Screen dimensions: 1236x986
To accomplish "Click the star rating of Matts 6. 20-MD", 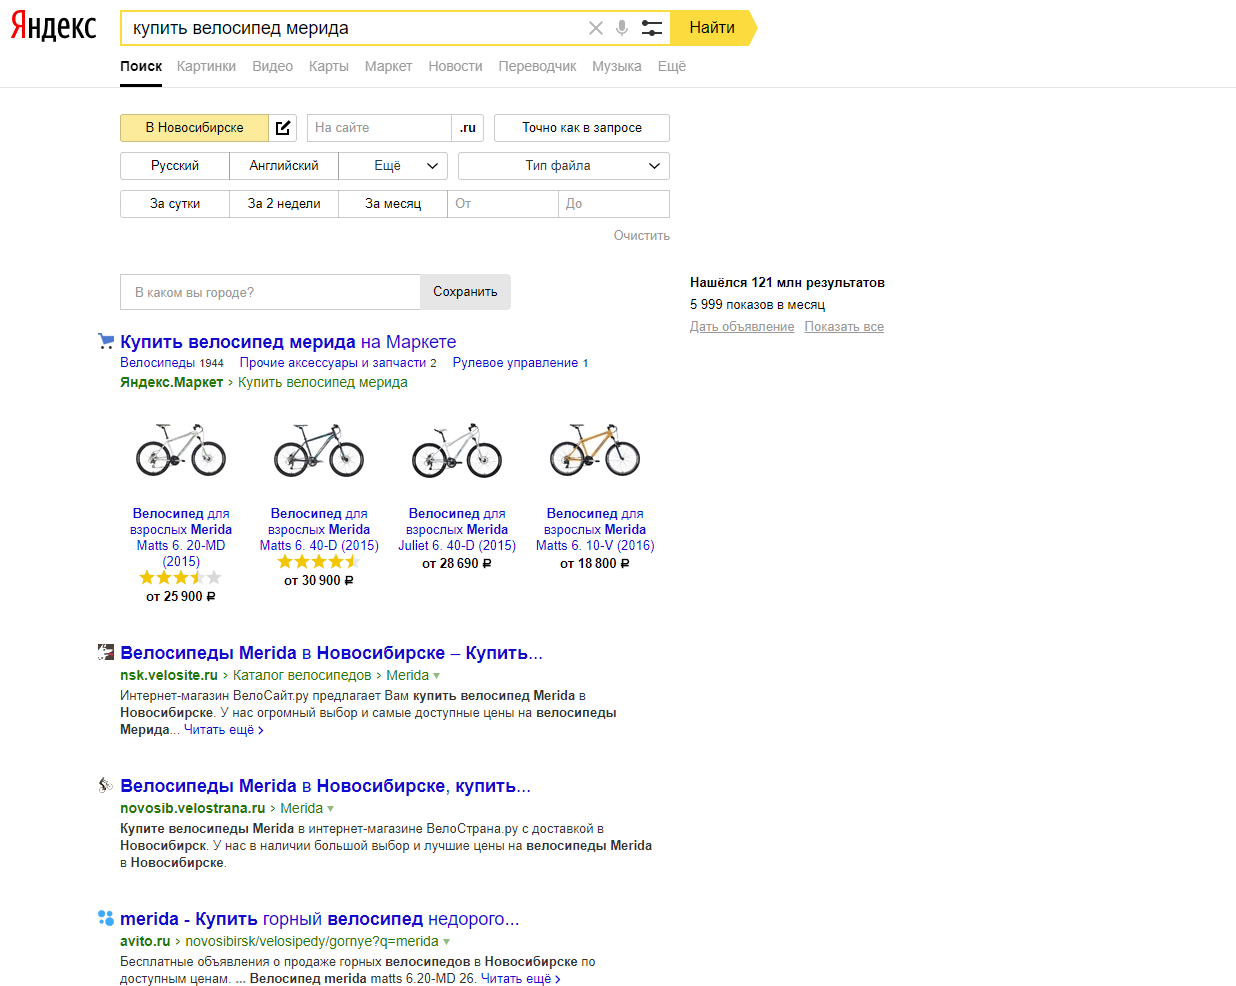I will [x=181, y=578].
